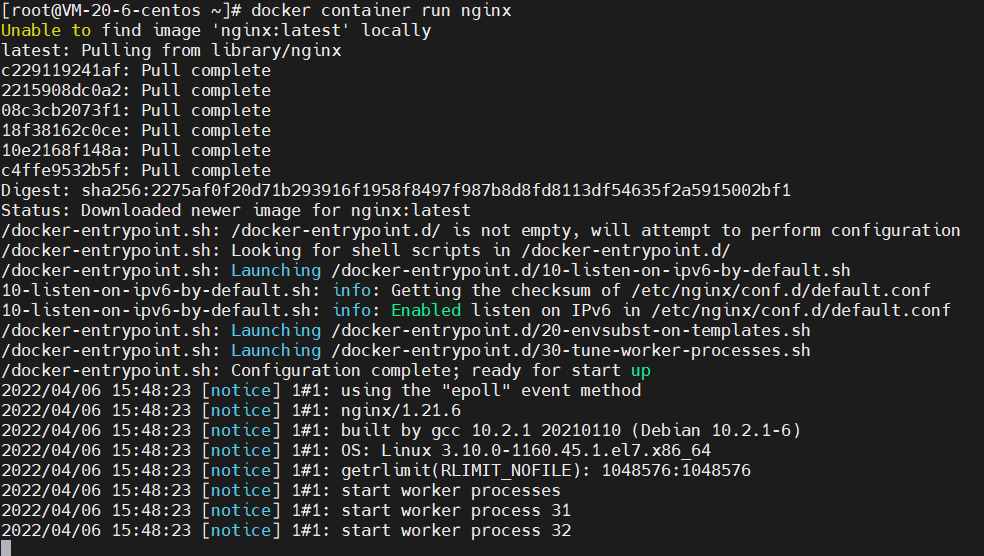Screen dimensions: 984x556
Task: Click the 'Status: Downloaded newer image' line
Action: point(236,211)
